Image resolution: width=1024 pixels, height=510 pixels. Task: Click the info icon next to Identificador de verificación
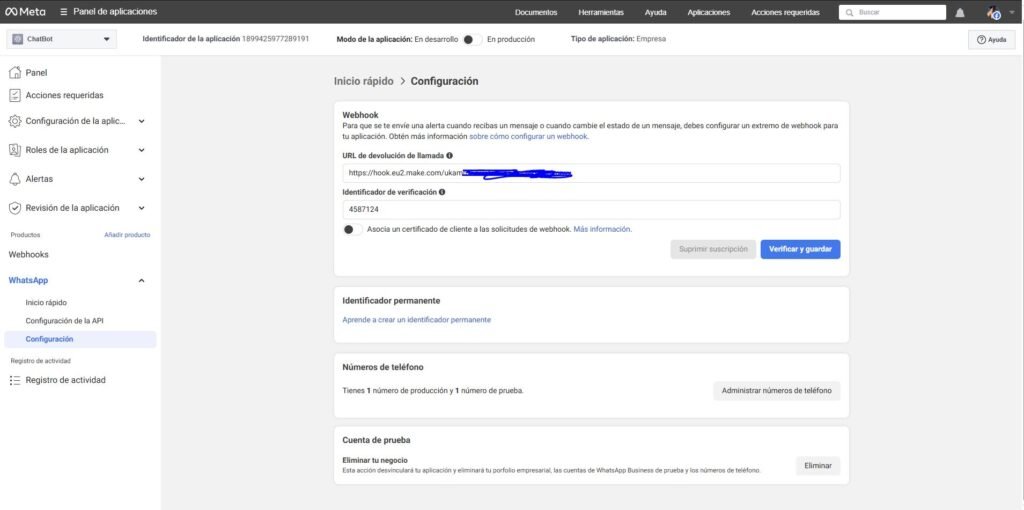click(x=442, y=192)
